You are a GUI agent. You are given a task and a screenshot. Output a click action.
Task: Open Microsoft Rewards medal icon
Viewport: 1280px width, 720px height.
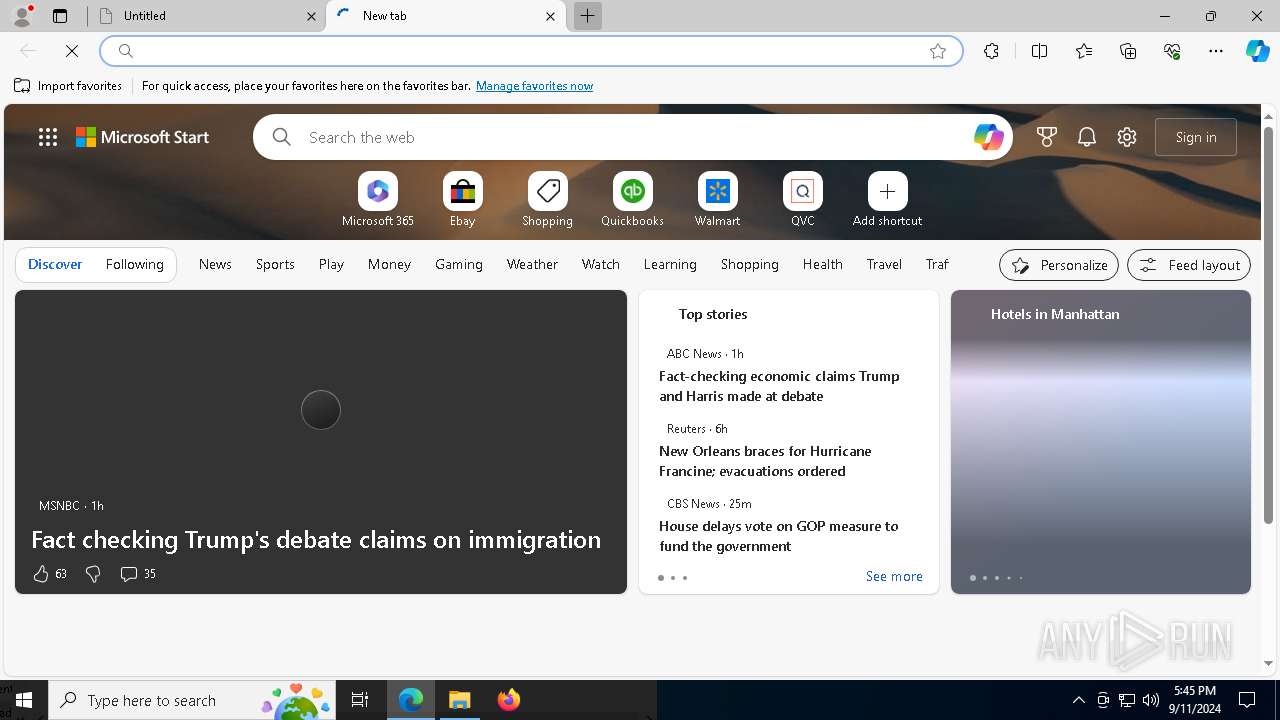tap(1047, 137)
